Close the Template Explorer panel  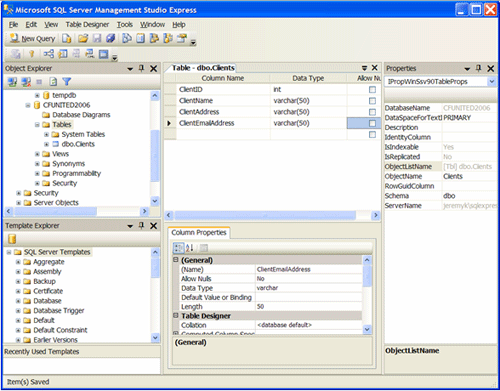pyautogui.click(x=153, y=226)
